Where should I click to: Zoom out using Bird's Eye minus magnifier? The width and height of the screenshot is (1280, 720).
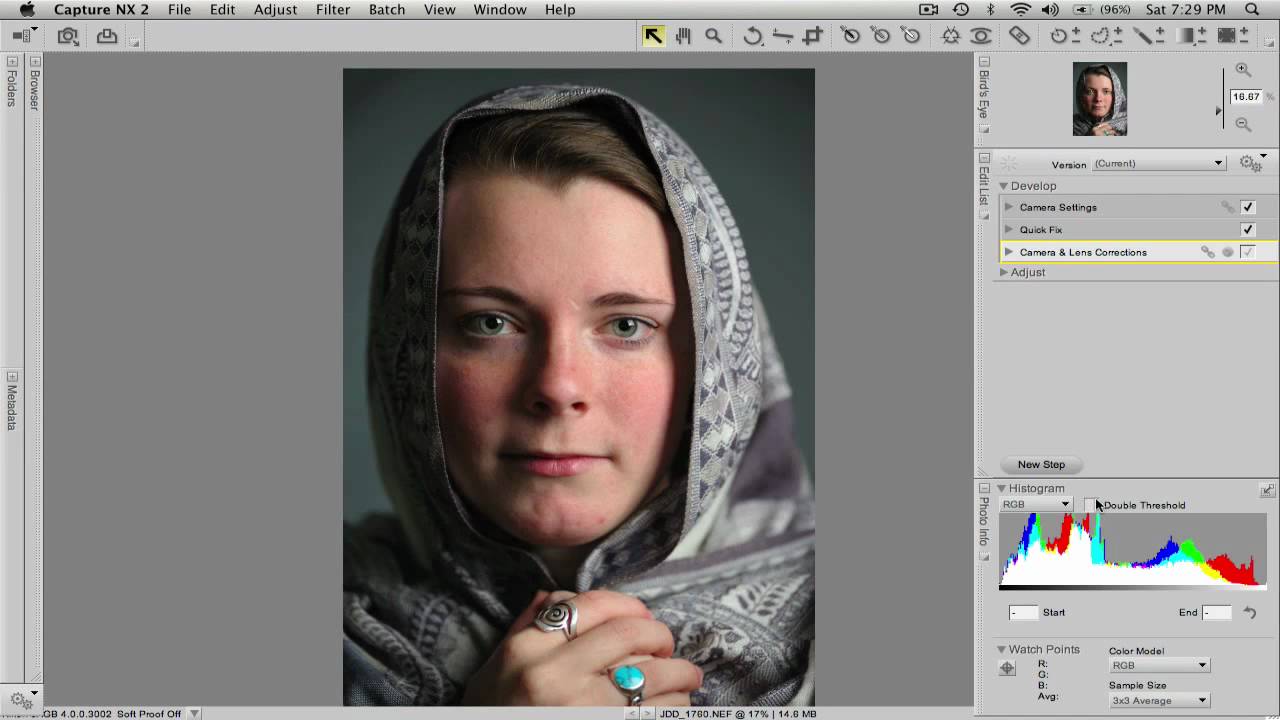click(1243, 125)
